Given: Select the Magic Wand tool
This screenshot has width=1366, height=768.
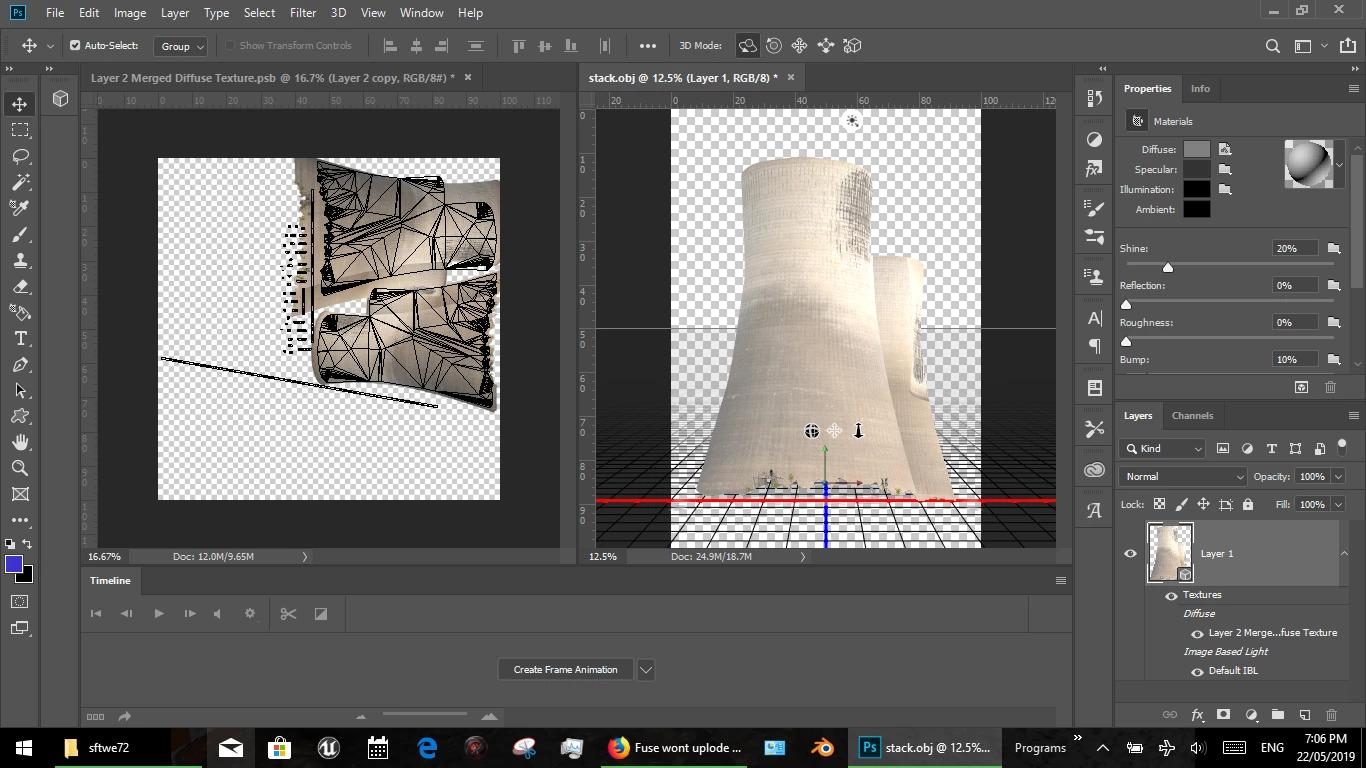Looking at the screenshot, I should pyautogui.click(x=20, y=182).
